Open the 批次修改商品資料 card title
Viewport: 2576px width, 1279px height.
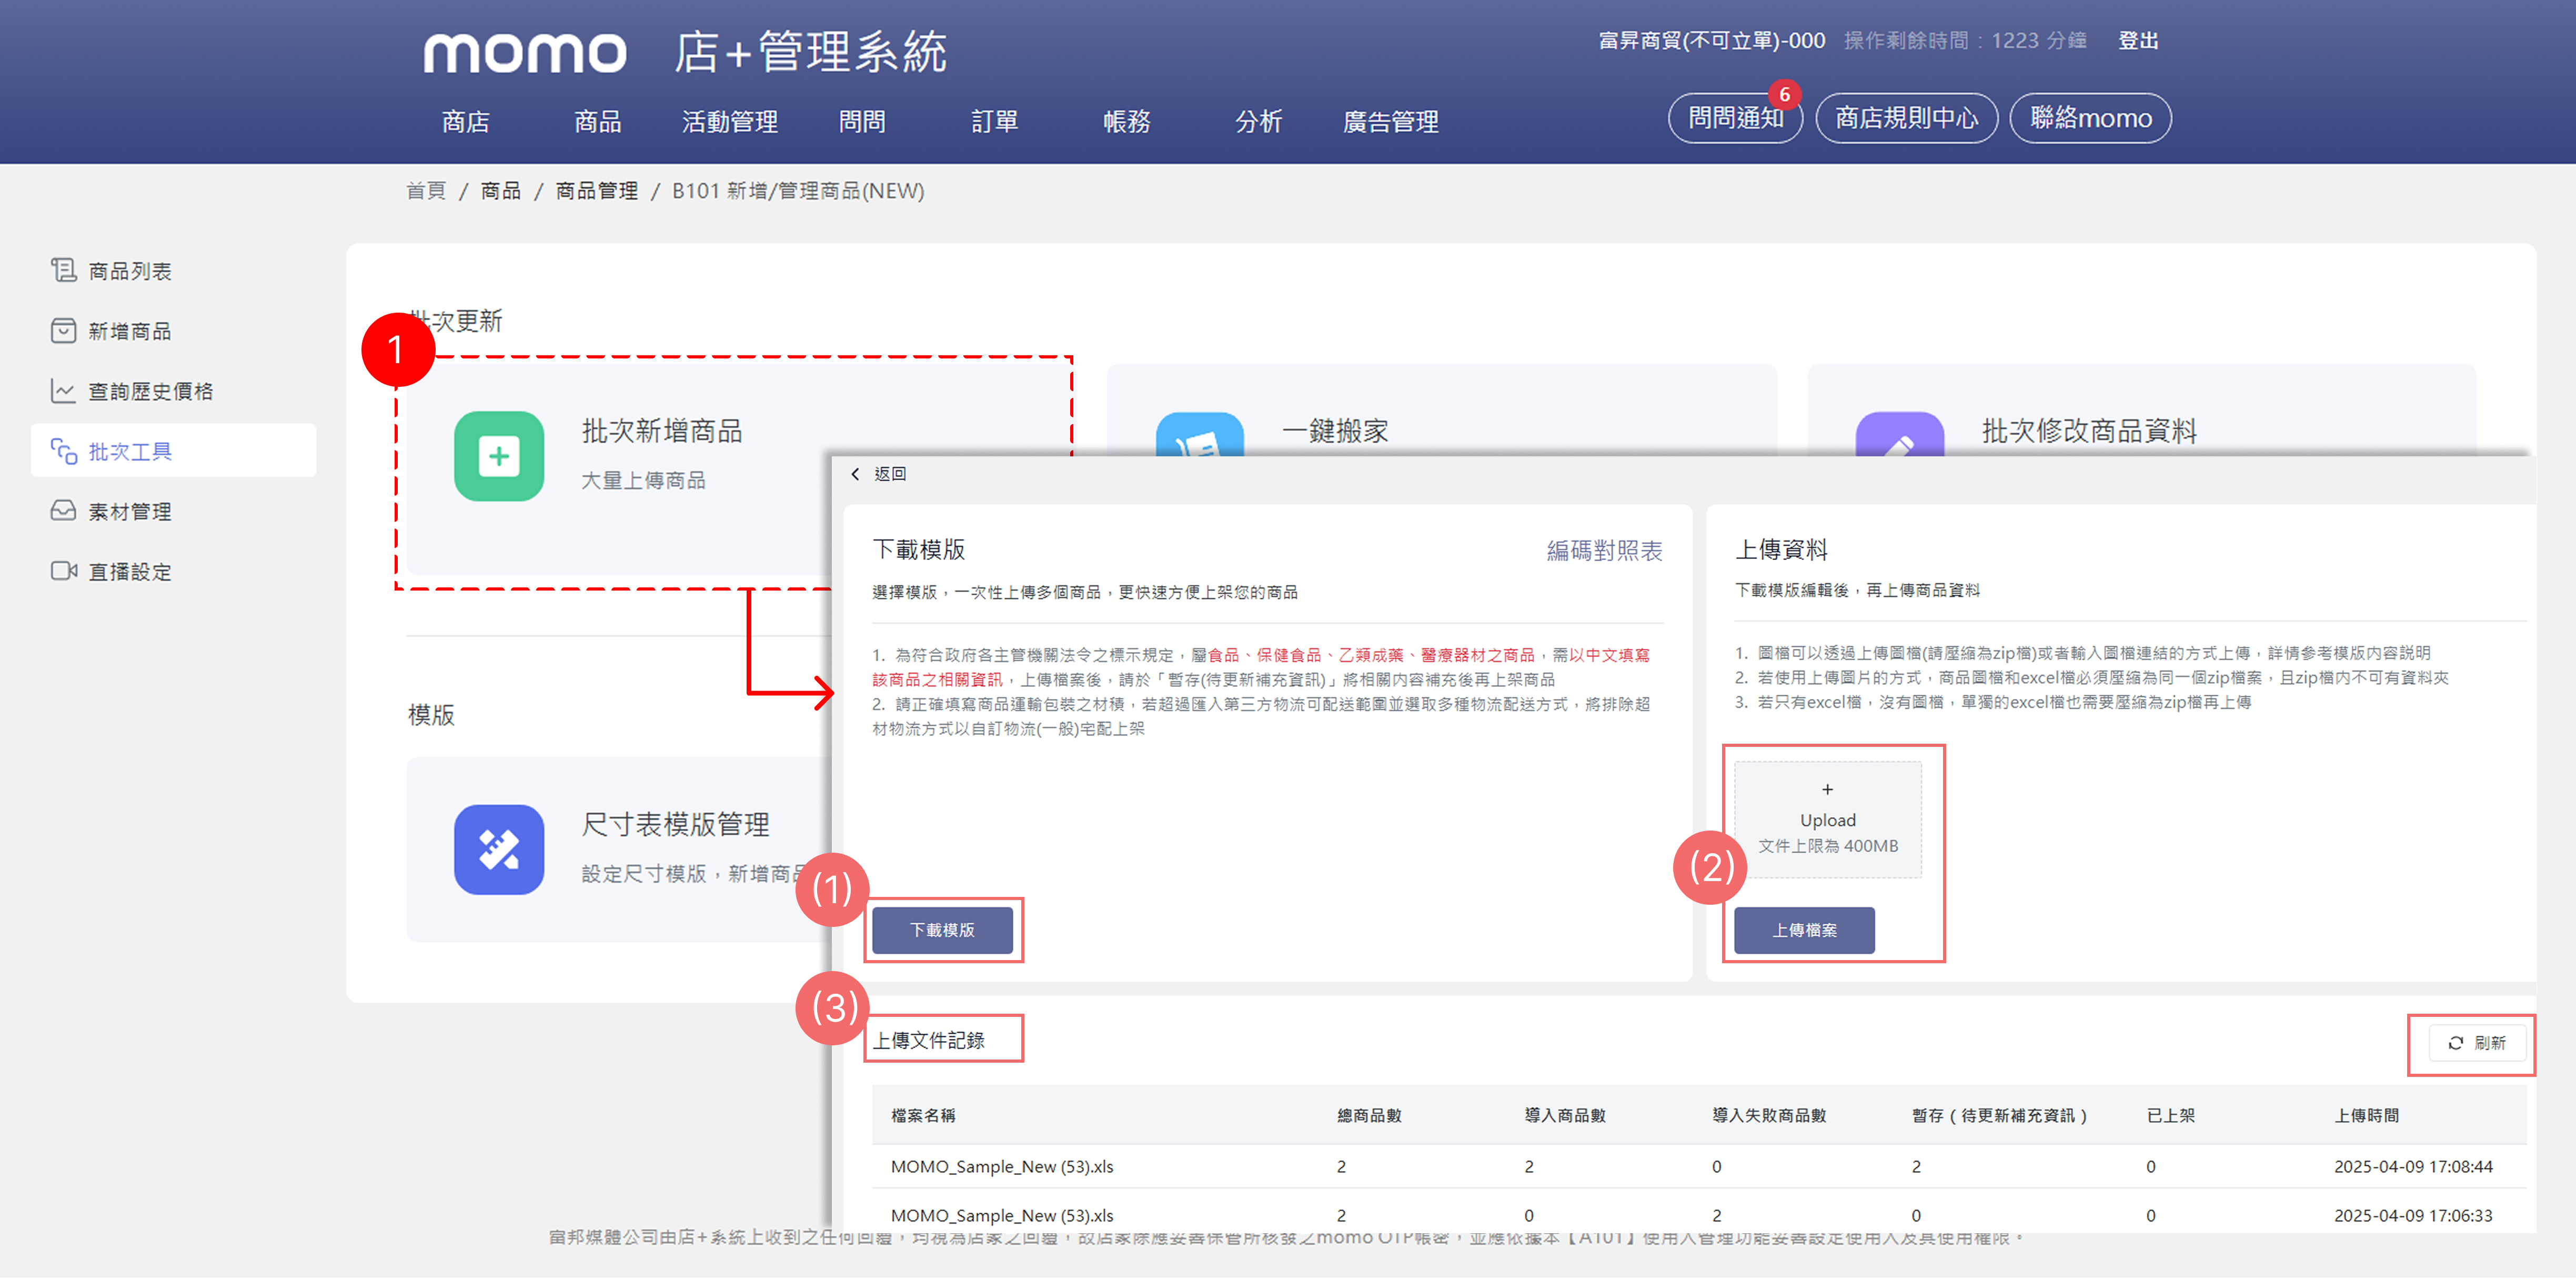(x=2089, y=431)
